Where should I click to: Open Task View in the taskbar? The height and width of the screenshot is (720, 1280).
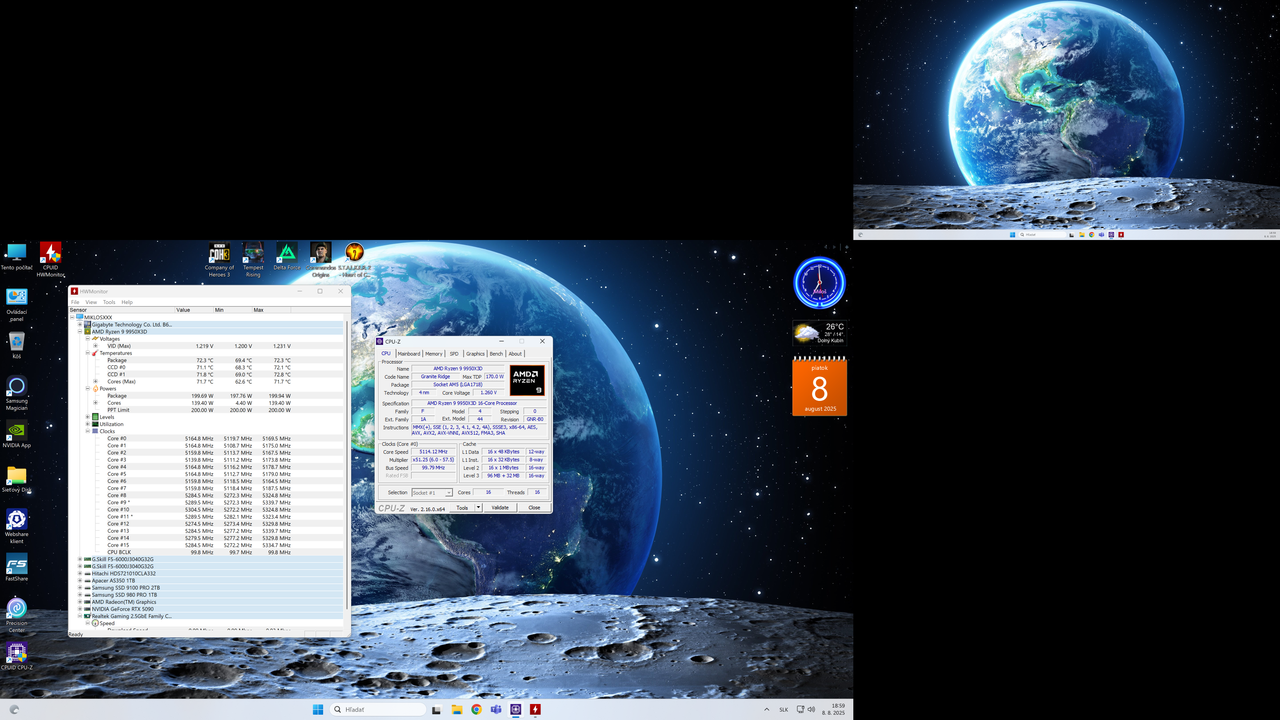436,709
